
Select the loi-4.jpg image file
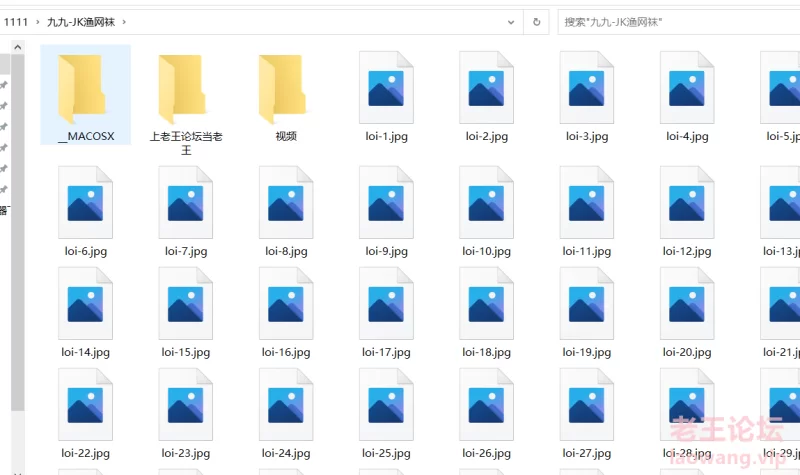pos(687,95)
